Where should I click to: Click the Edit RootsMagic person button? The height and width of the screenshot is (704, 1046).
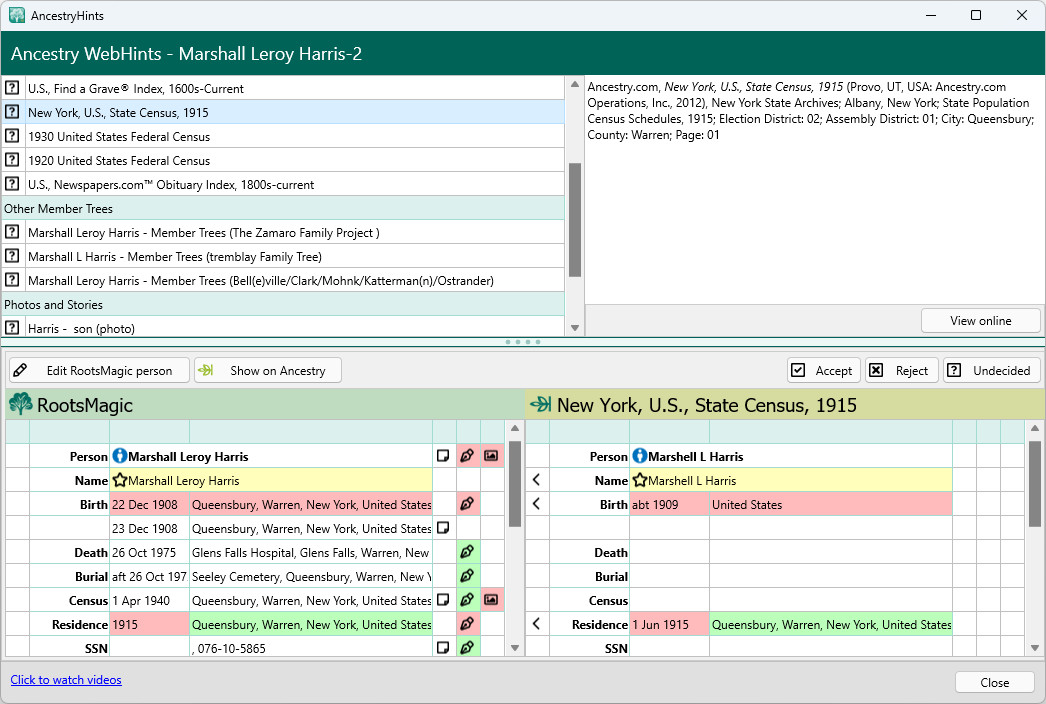(98, 370)
